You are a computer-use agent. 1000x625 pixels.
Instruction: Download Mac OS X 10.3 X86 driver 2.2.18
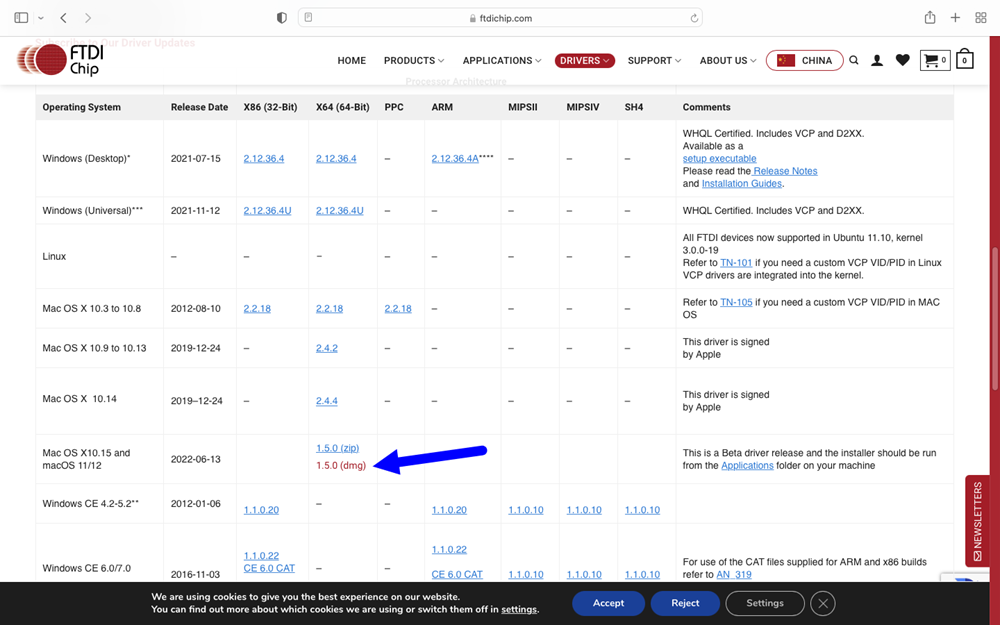257,309
